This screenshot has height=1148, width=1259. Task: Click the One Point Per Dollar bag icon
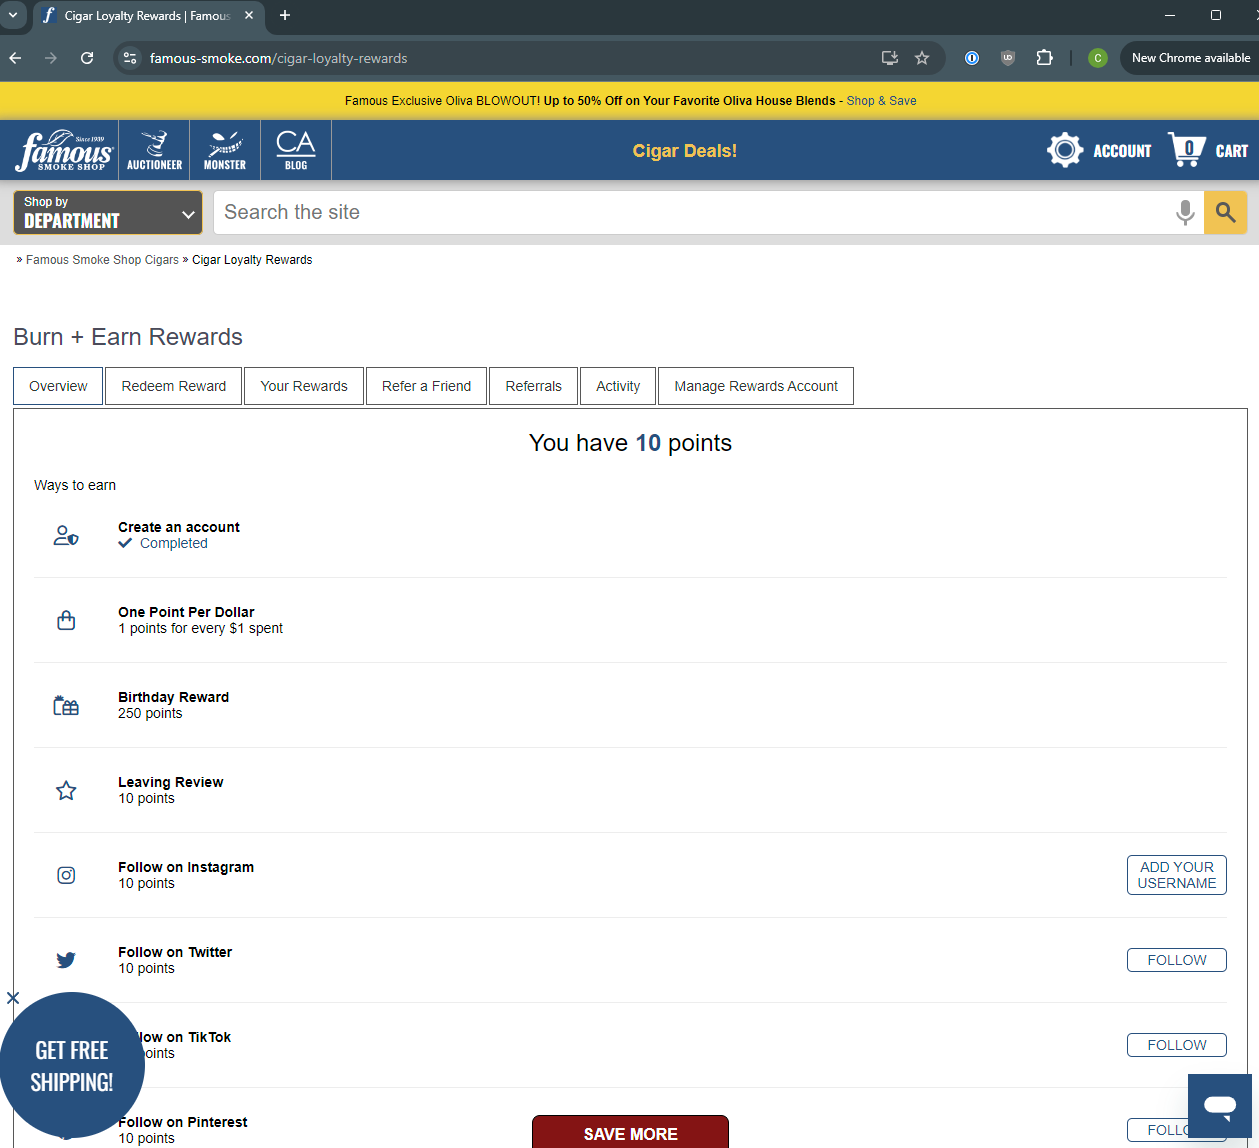tap(66, 621)
